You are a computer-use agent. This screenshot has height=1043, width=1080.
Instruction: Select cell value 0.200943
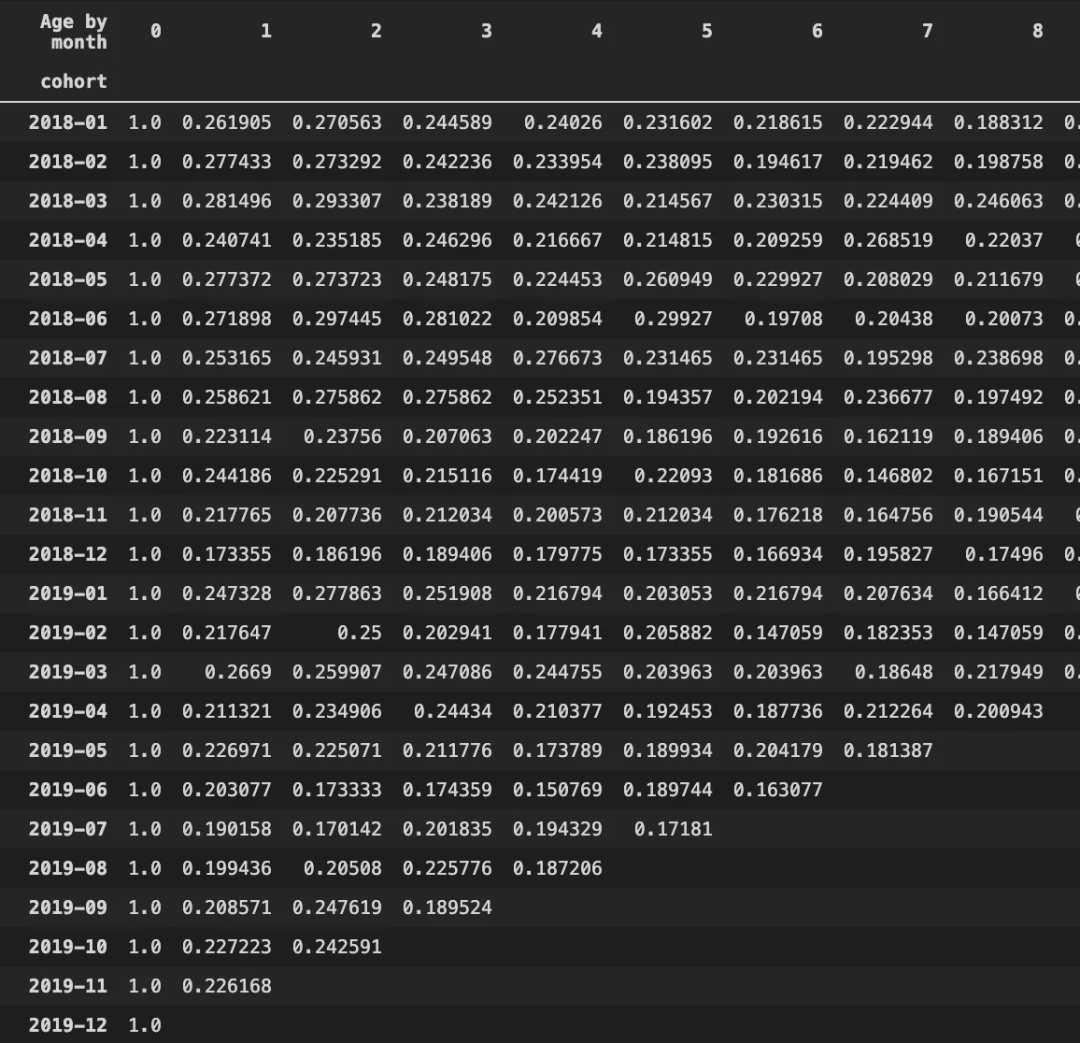click(998, 711)
